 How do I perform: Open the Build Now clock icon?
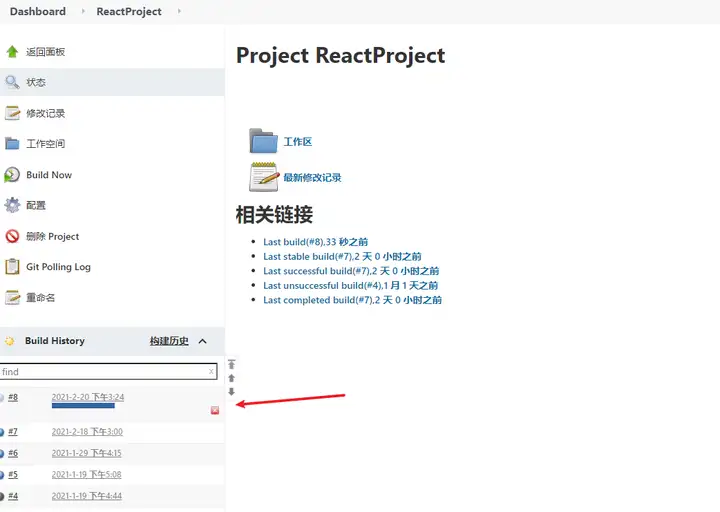point(12,175)
